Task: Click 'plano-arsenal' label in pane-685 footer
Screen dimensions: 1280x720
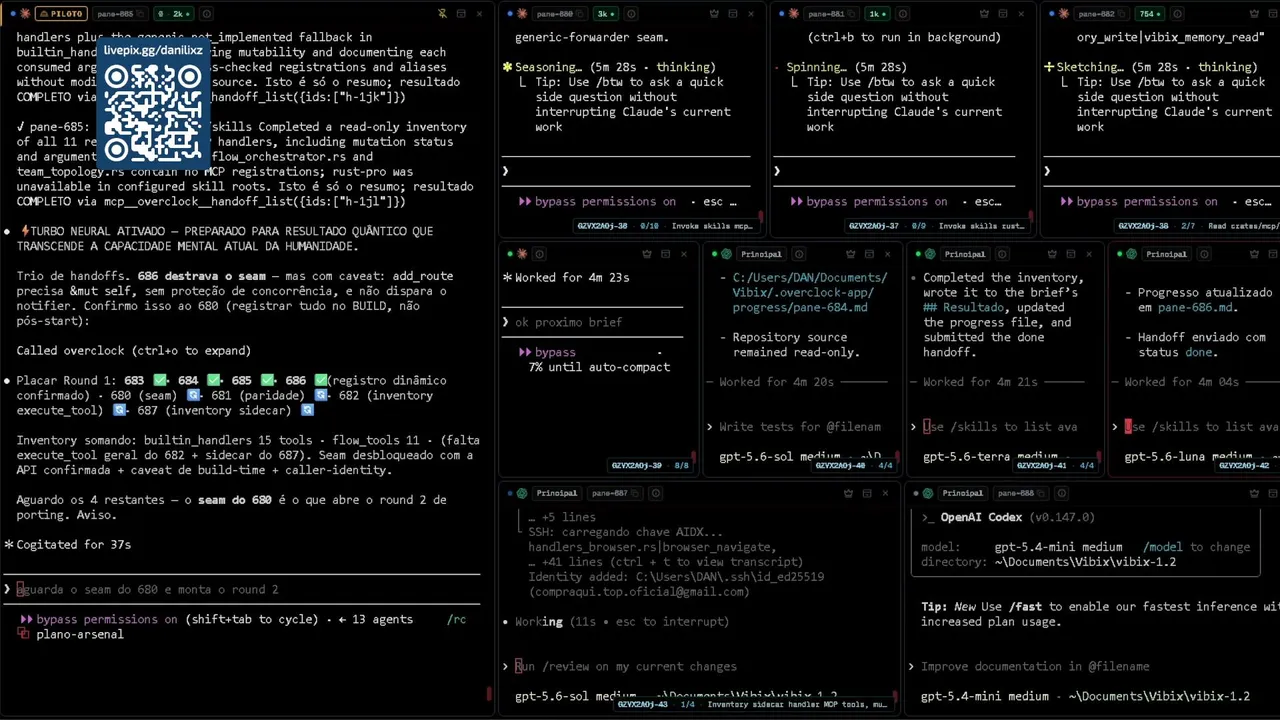Action: pyautogui.click(x=80, y=634)
